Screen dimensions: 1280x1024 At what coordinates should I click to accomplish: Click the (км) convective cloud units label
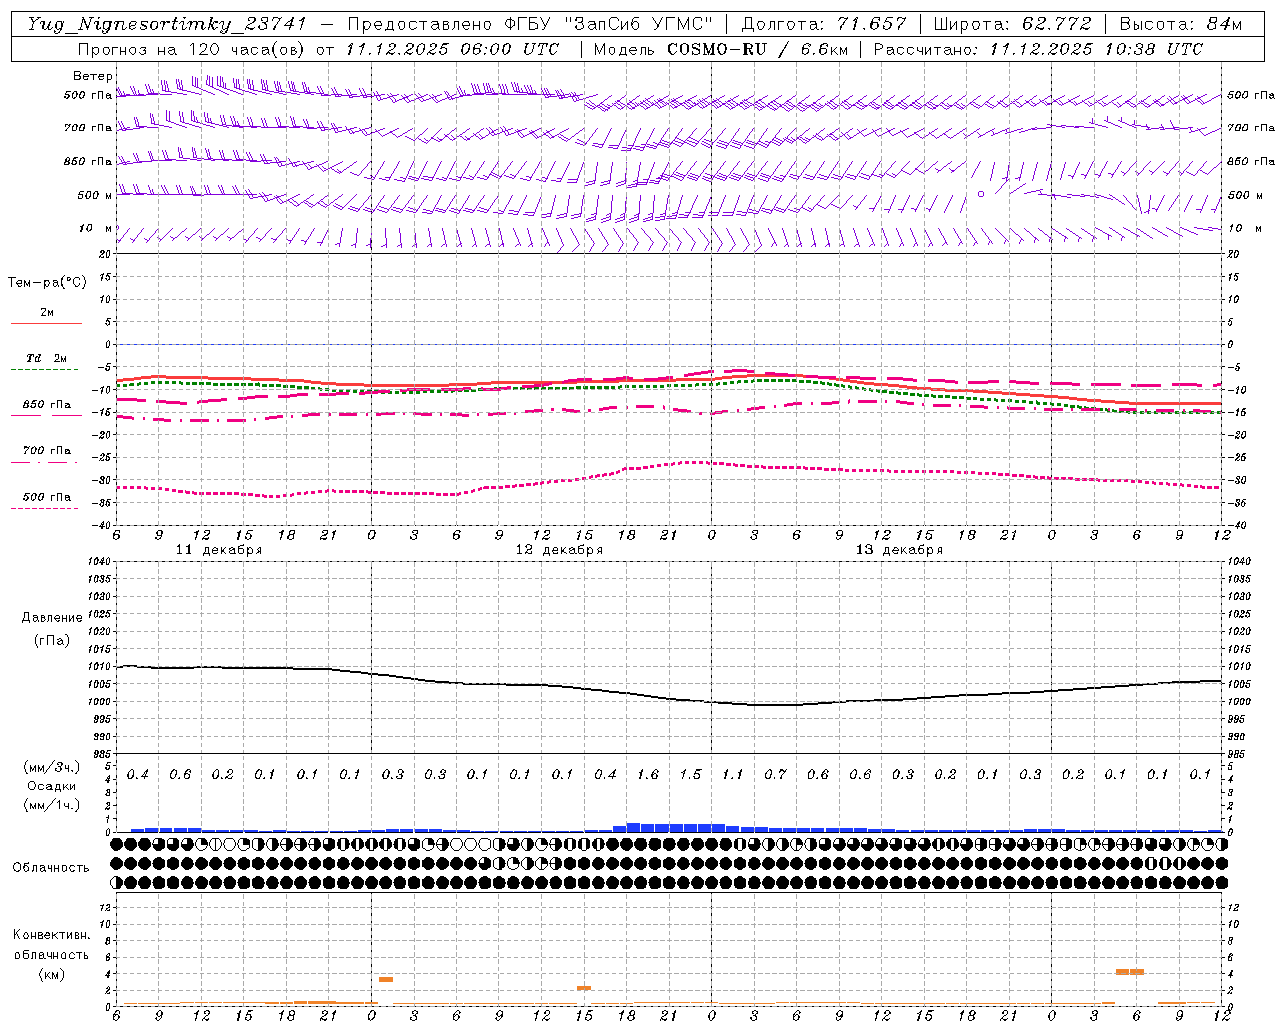(51, 974)
